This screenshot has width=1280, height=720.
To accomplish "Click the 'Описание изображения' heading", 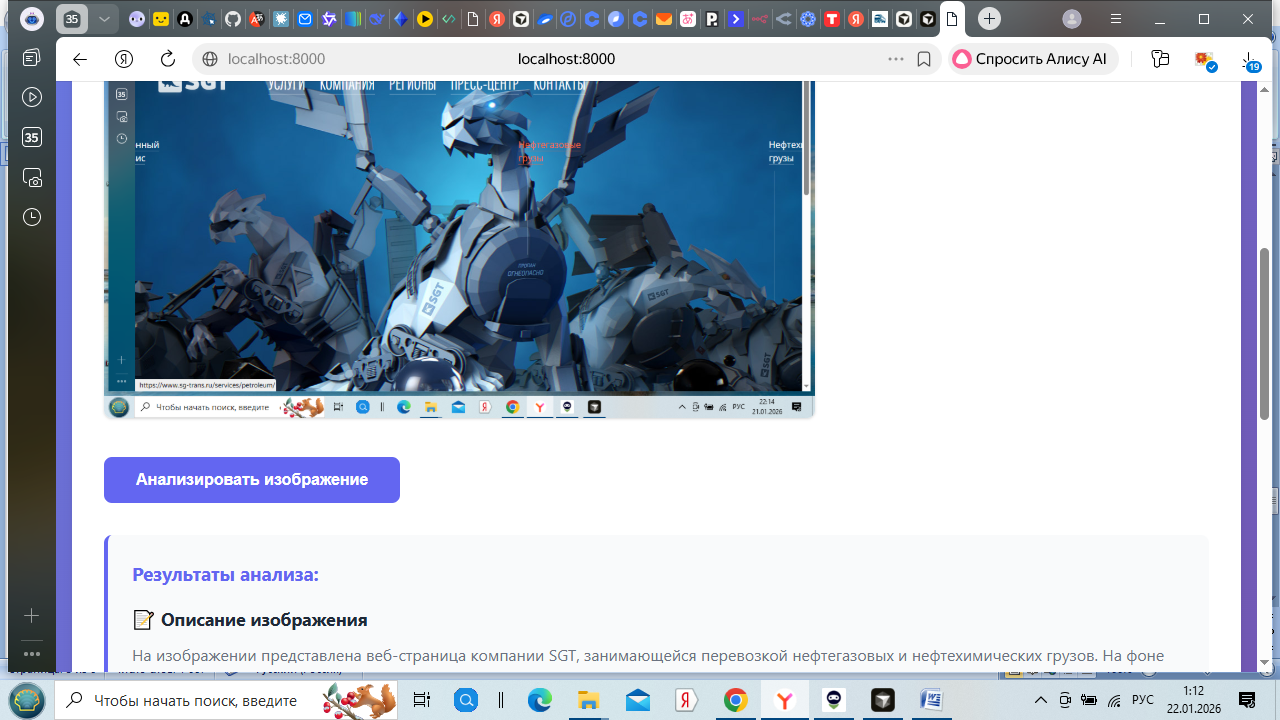I will pyautogui.click(x=264, y=620).
